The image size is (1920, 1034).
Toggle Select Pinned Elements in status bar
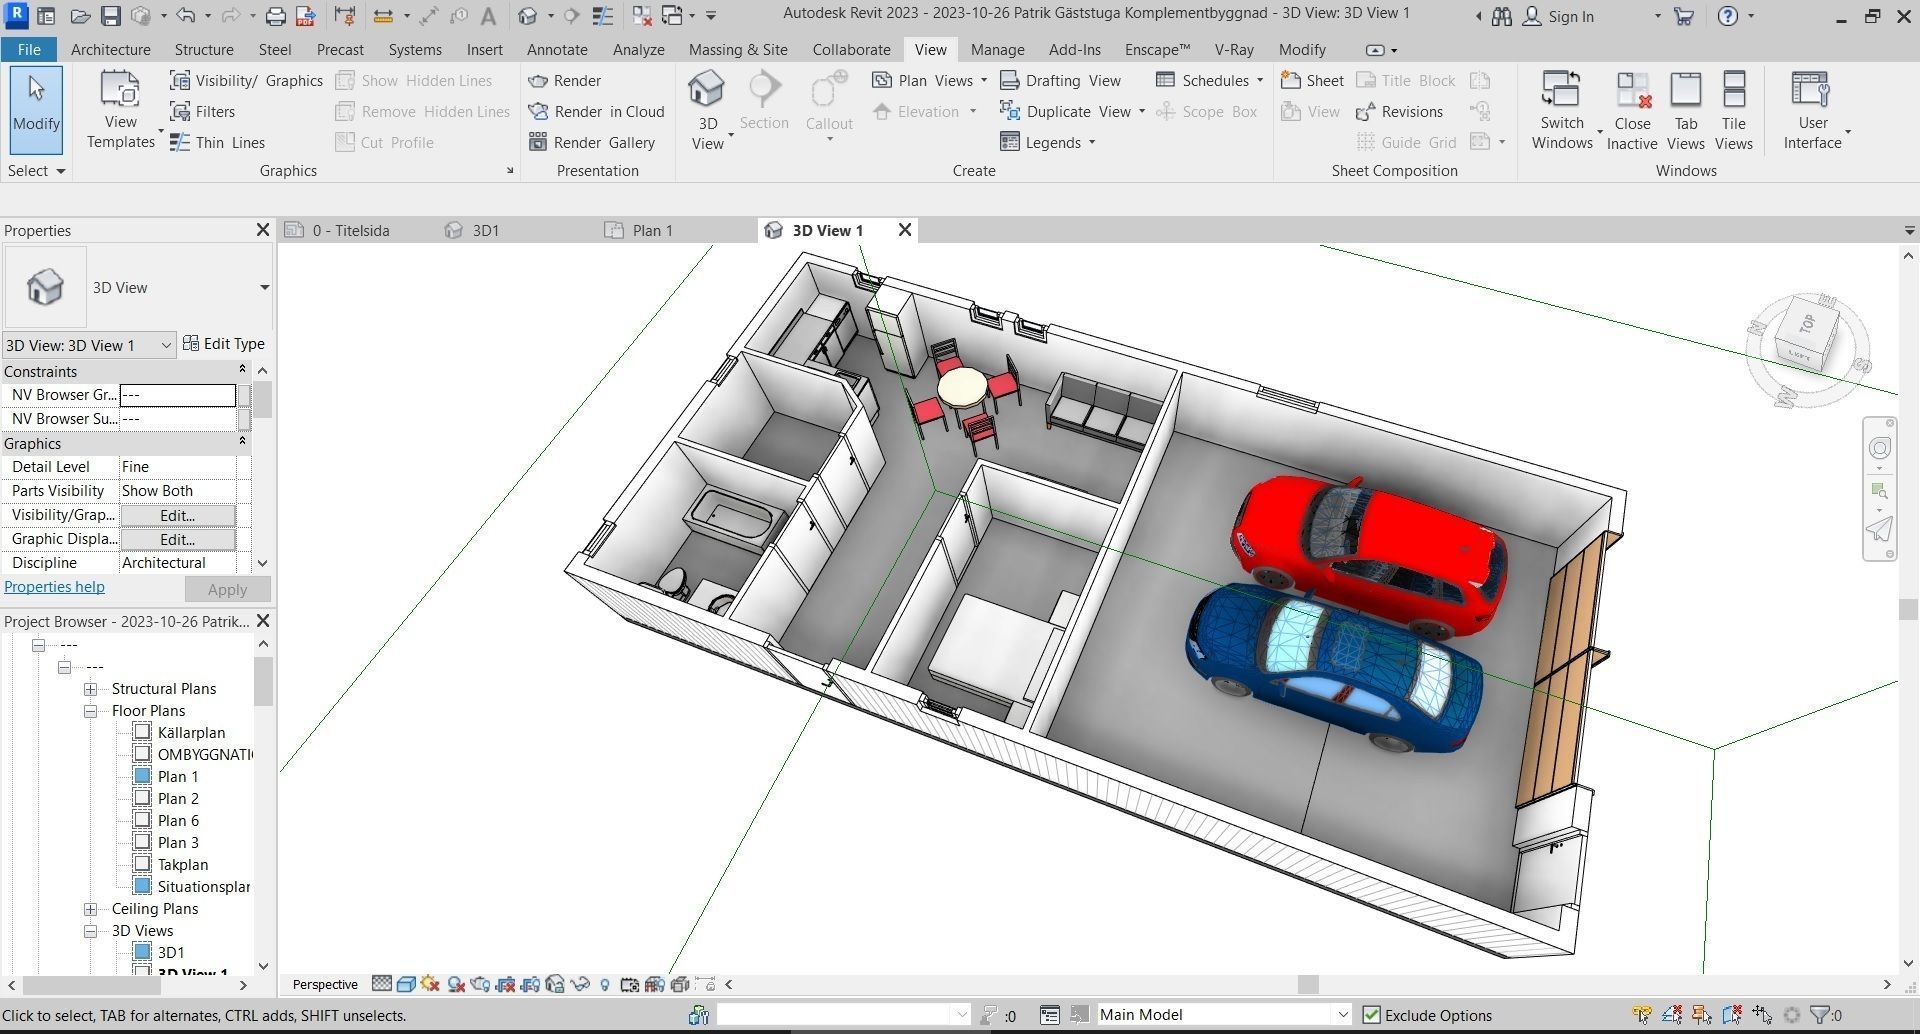[1701, 1015]
